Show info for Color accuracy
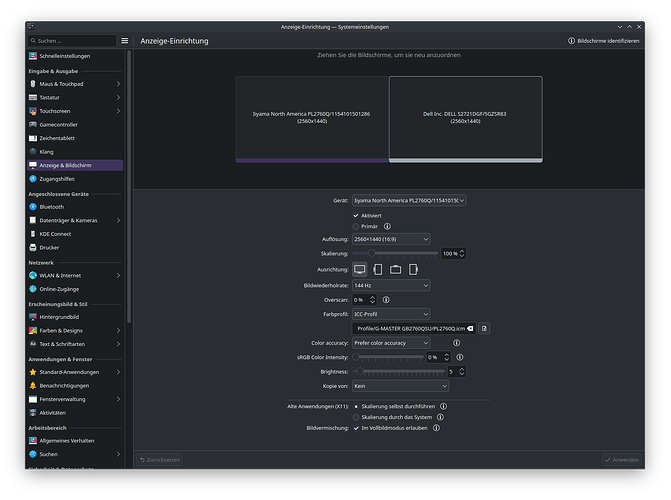Screen dimensions: 671x500 pos(457,343)
